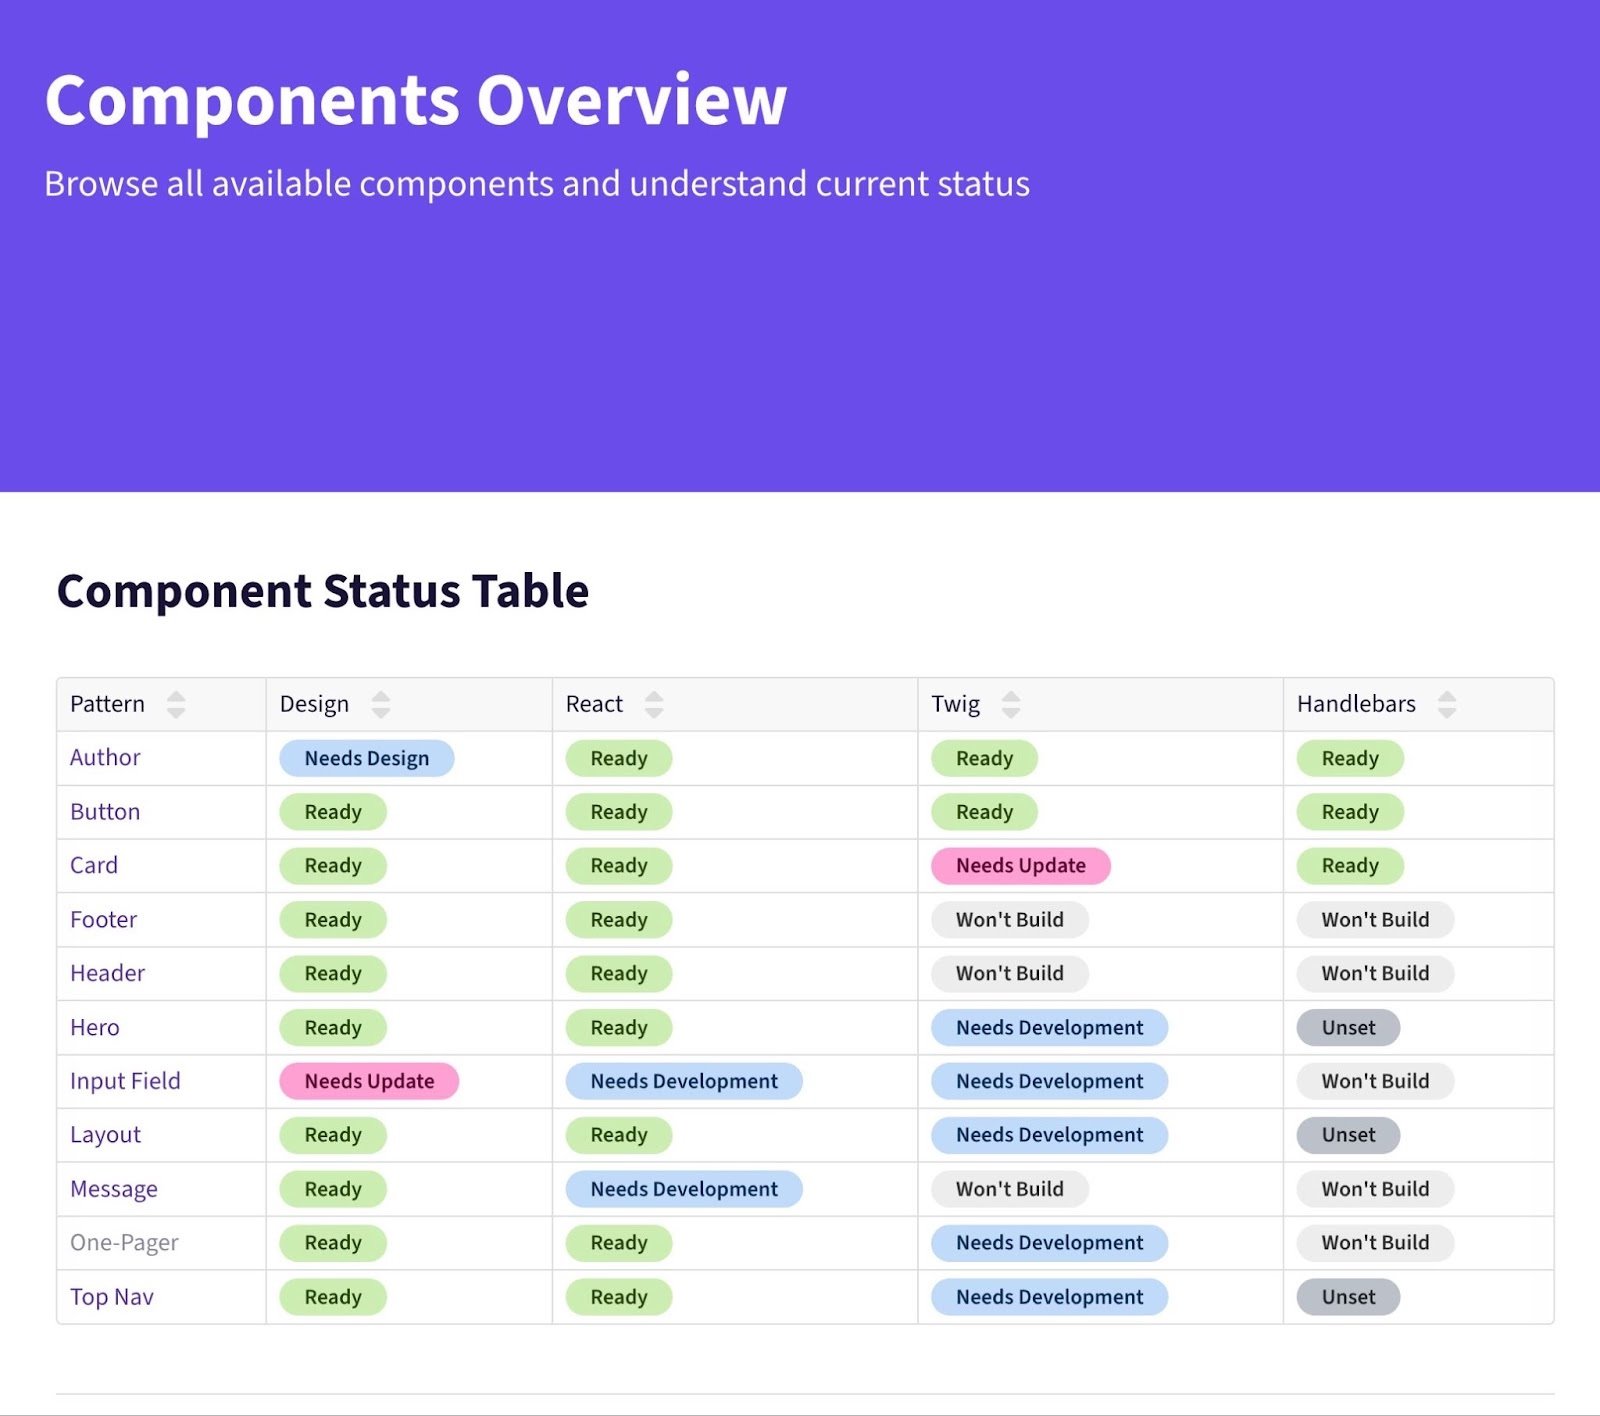Open the Footer pattern link
Image resolution: width=1600 pixels, height=1416 pixels.
[x=103, y=920]
